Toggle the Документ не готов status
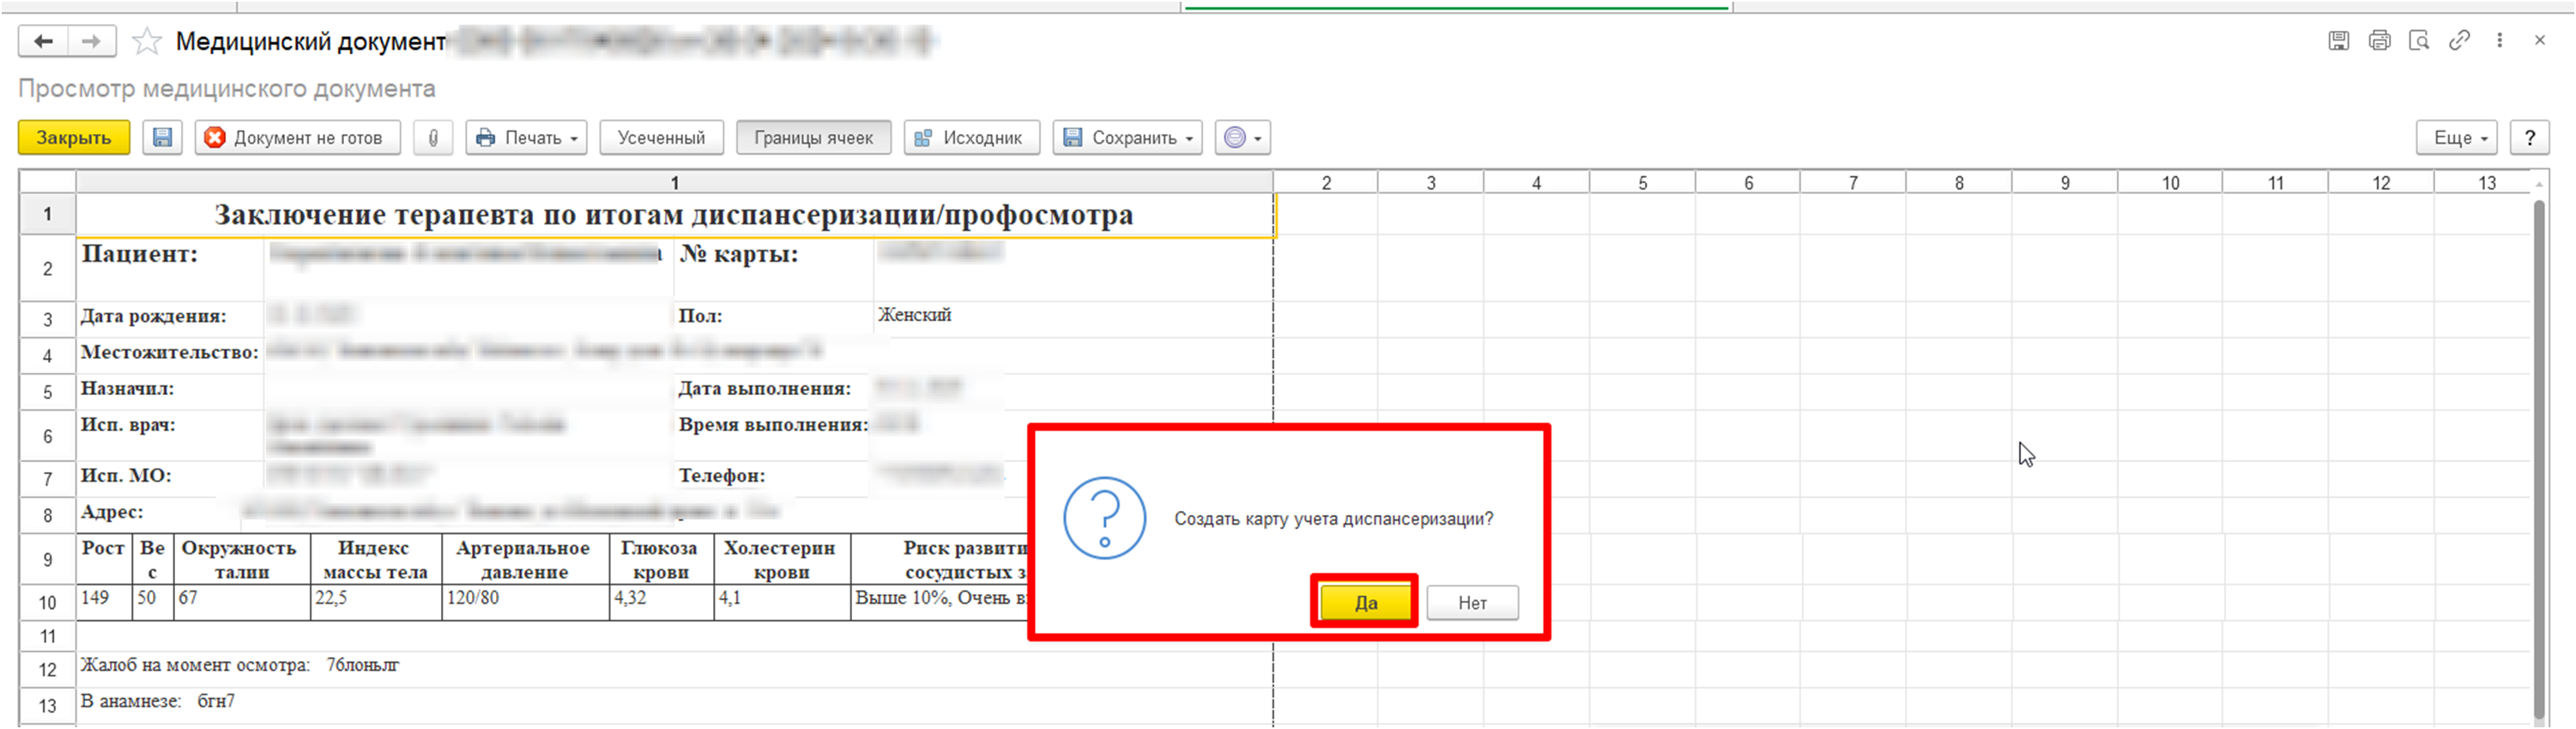Image resolution: width=2576 pixels, height=729 pixels. (297, 137)
